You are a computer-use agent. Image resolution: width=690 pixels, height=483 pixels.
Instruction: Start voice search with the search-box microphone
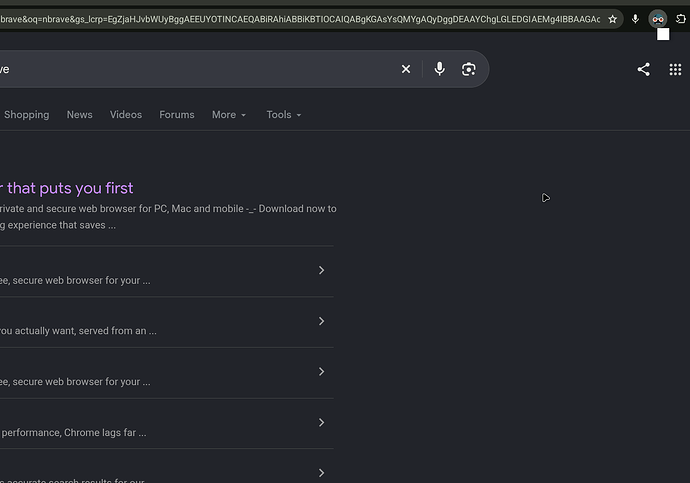click(439, 69)
